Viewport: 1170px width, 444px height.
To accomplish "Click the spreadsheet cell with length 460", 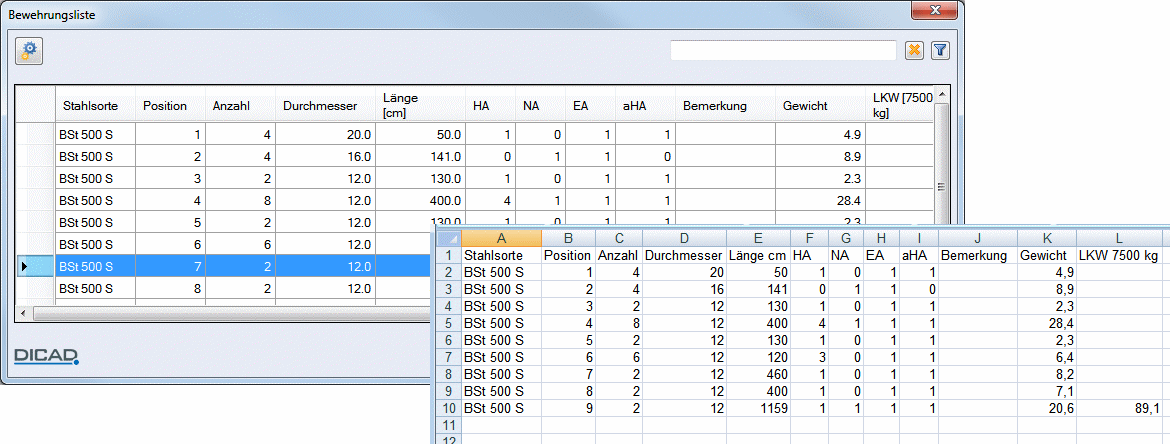I will 757,375.
